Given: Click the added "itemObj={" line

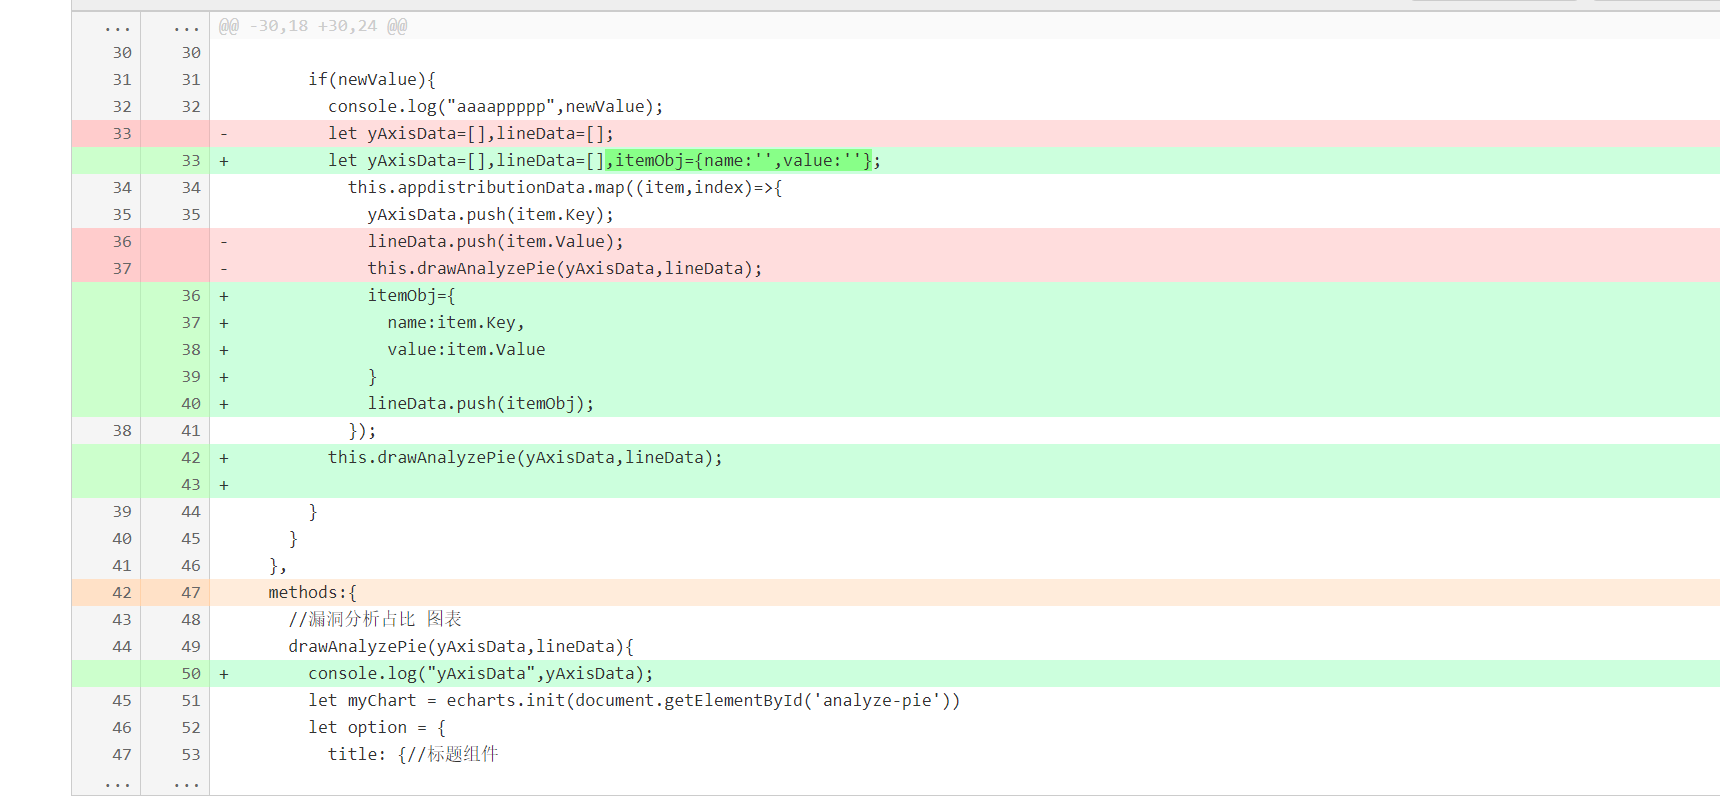Looking at the screenshot, I should [412, 295].
